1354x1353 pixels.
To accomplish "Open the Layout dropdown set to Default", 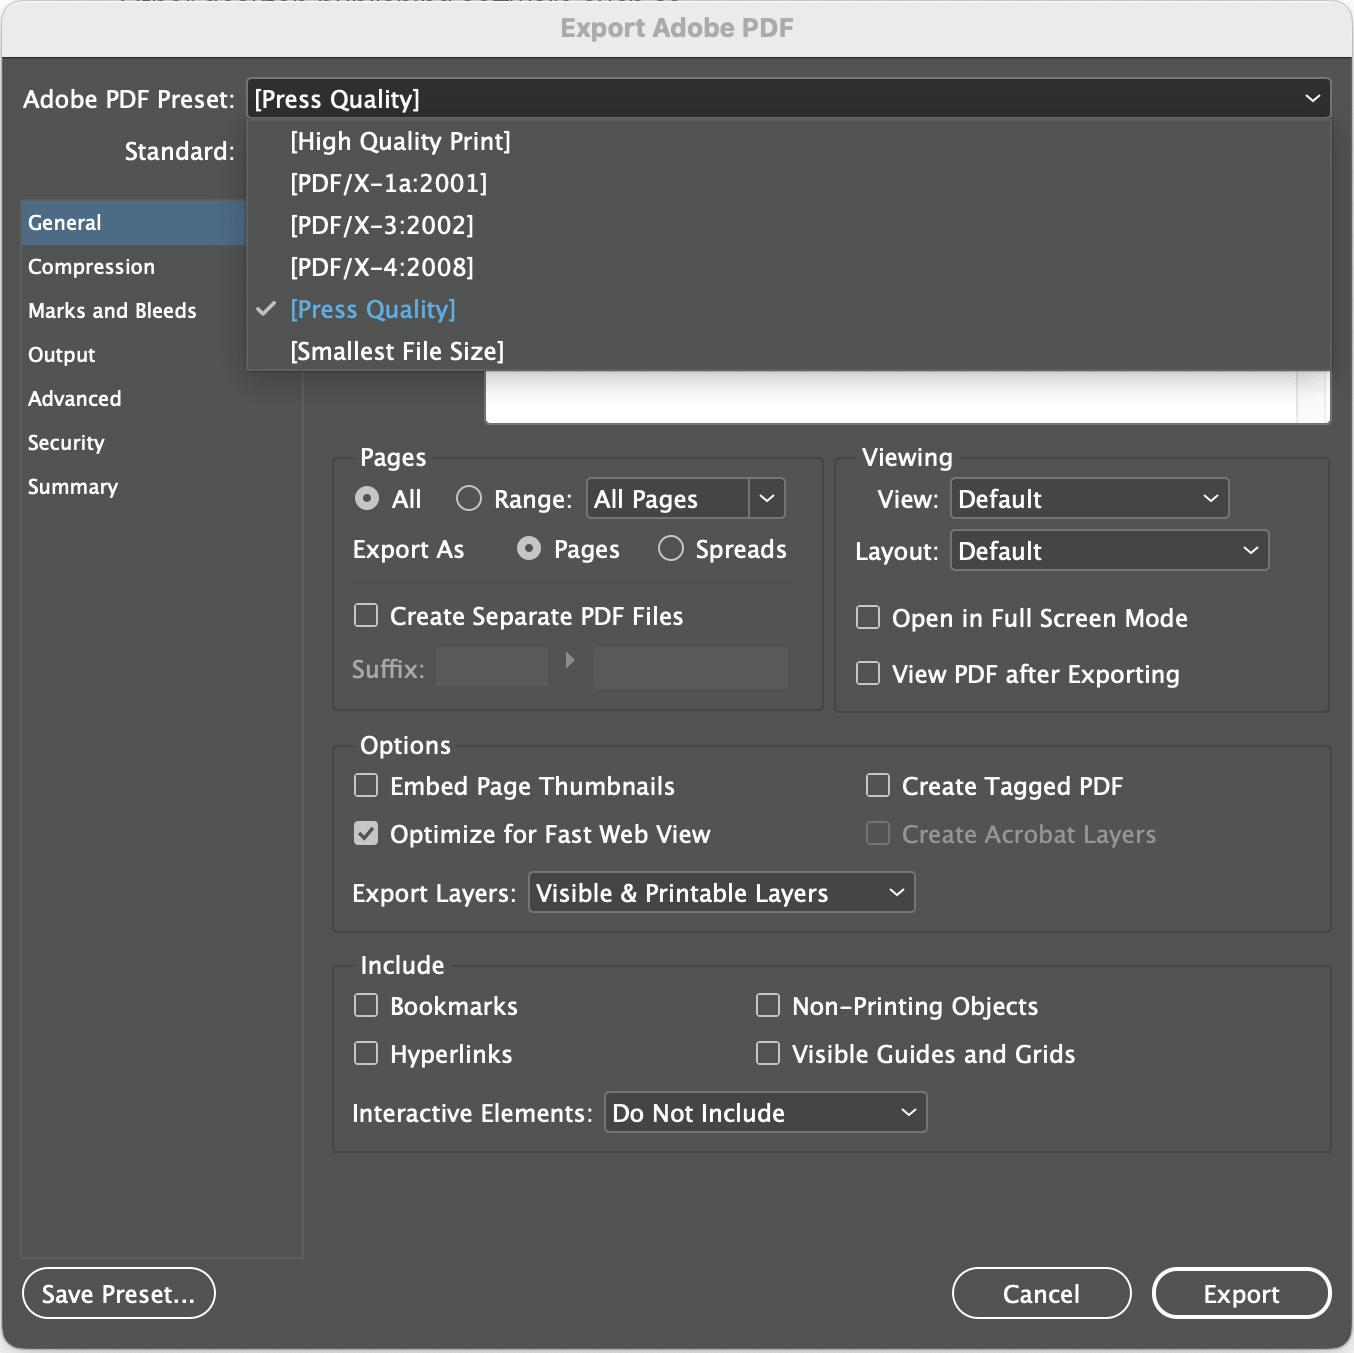I will click(x=1109, y=550).
